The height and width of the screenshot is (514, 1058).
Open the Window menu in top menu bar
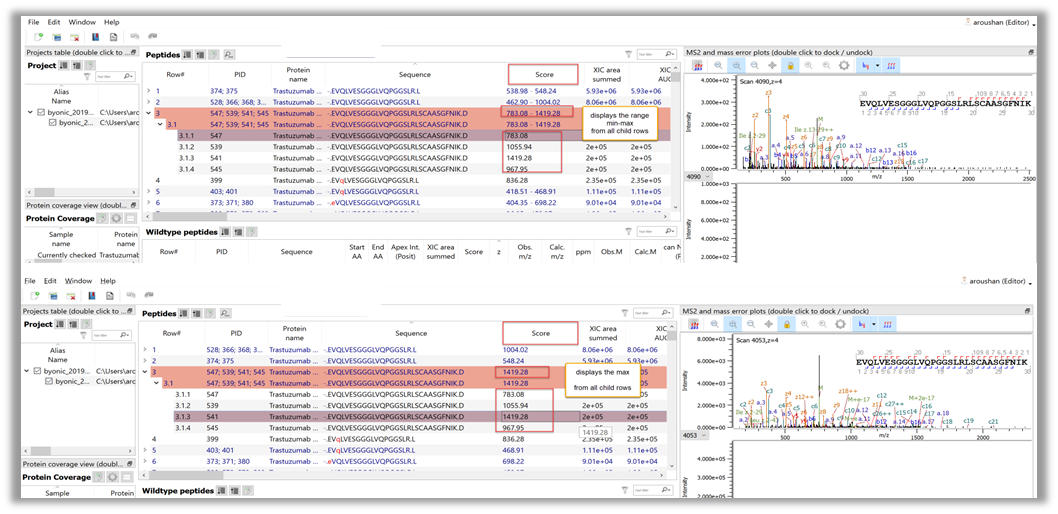click(x=82, y=21)
